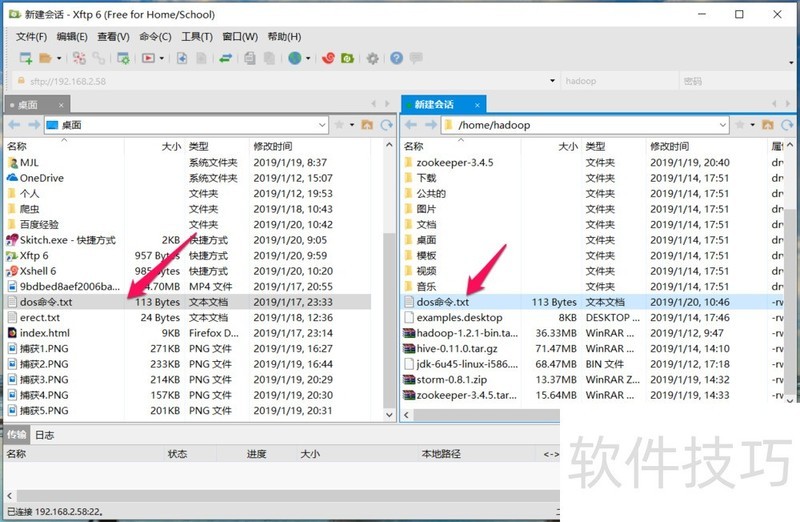
Task: Click the New Session toolbar icon
Action: click(x=26, y=58)
